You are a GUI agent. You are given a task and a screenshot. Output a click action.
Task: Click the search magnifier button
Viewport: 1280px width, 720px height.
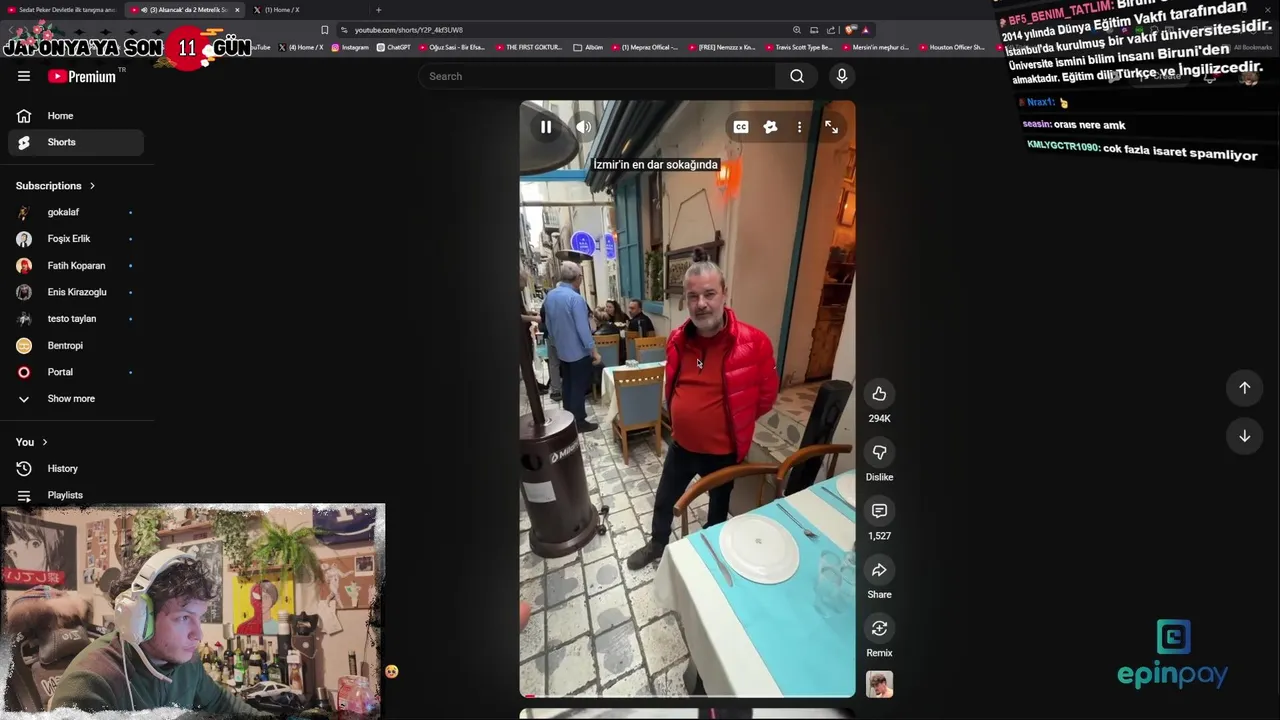(x=797, y=76)
